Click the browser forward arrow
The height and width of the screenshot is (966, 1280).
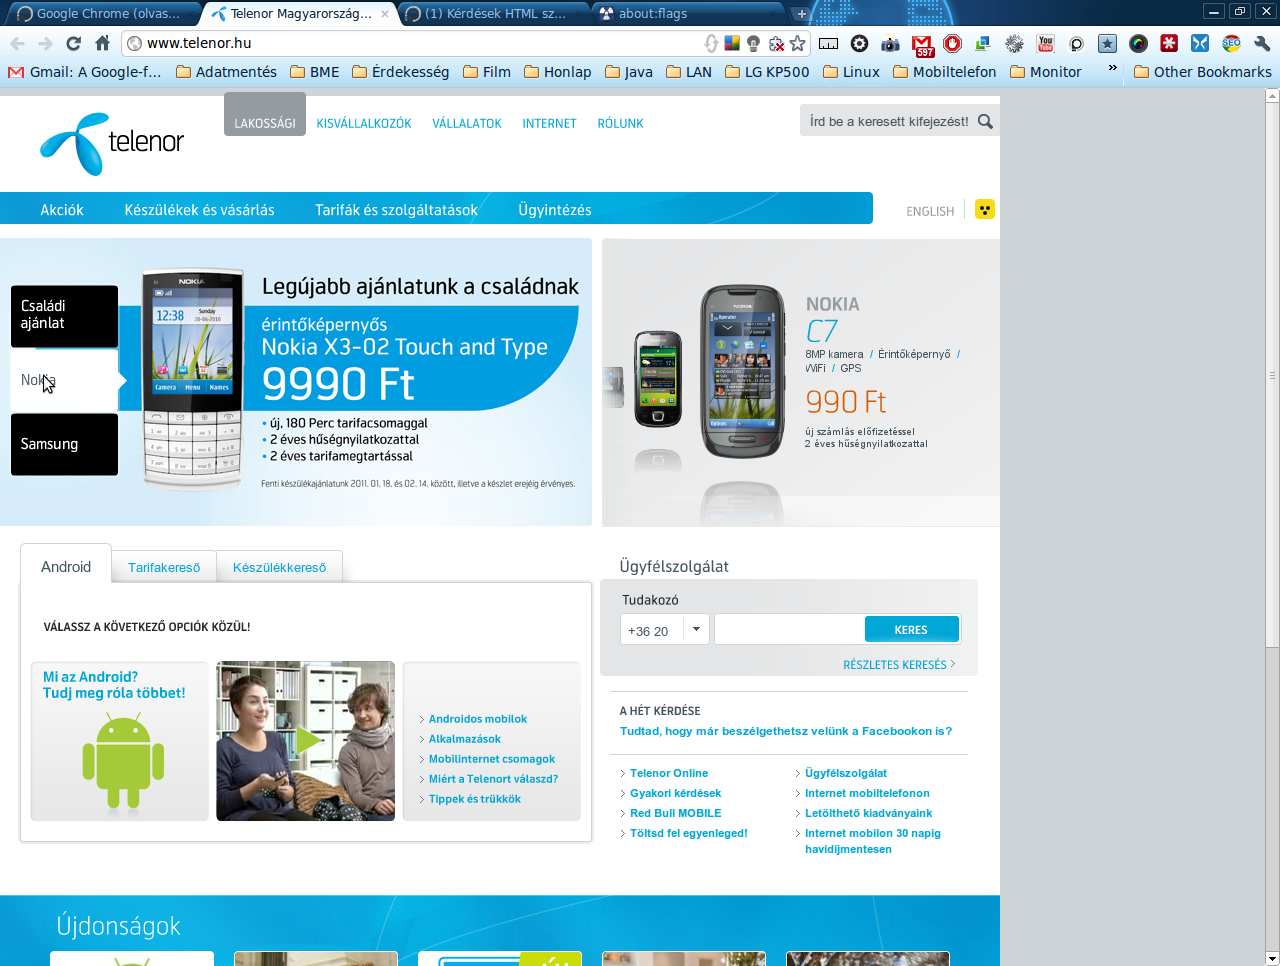point(45,43)
